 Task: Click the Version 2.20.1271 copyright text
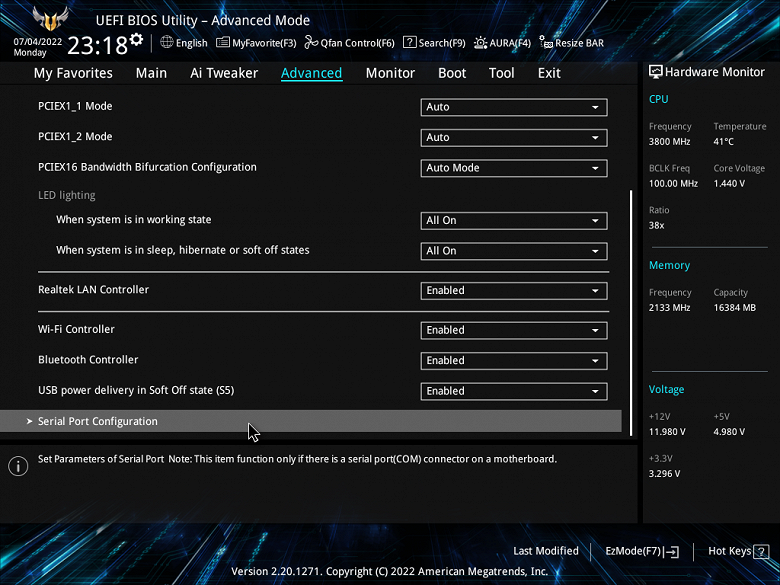point(390,572)
